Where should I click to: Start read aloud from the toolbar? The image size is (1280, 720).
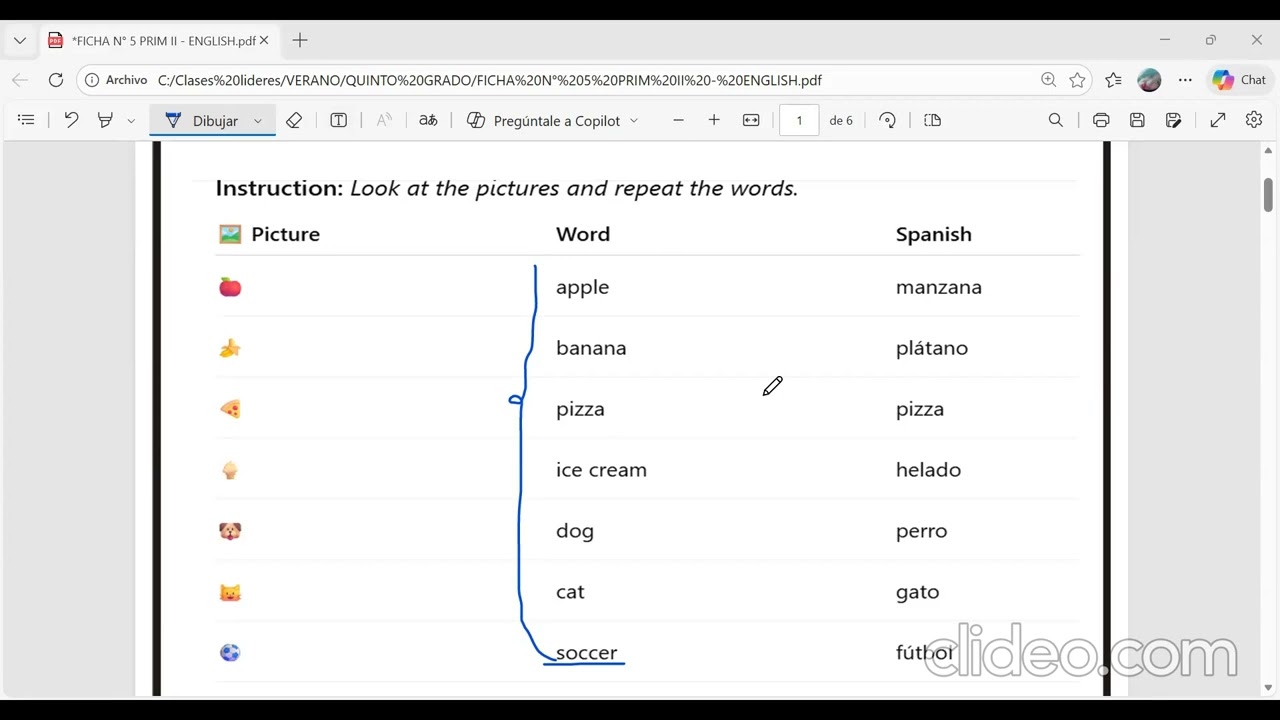click(x=384, y=120)
